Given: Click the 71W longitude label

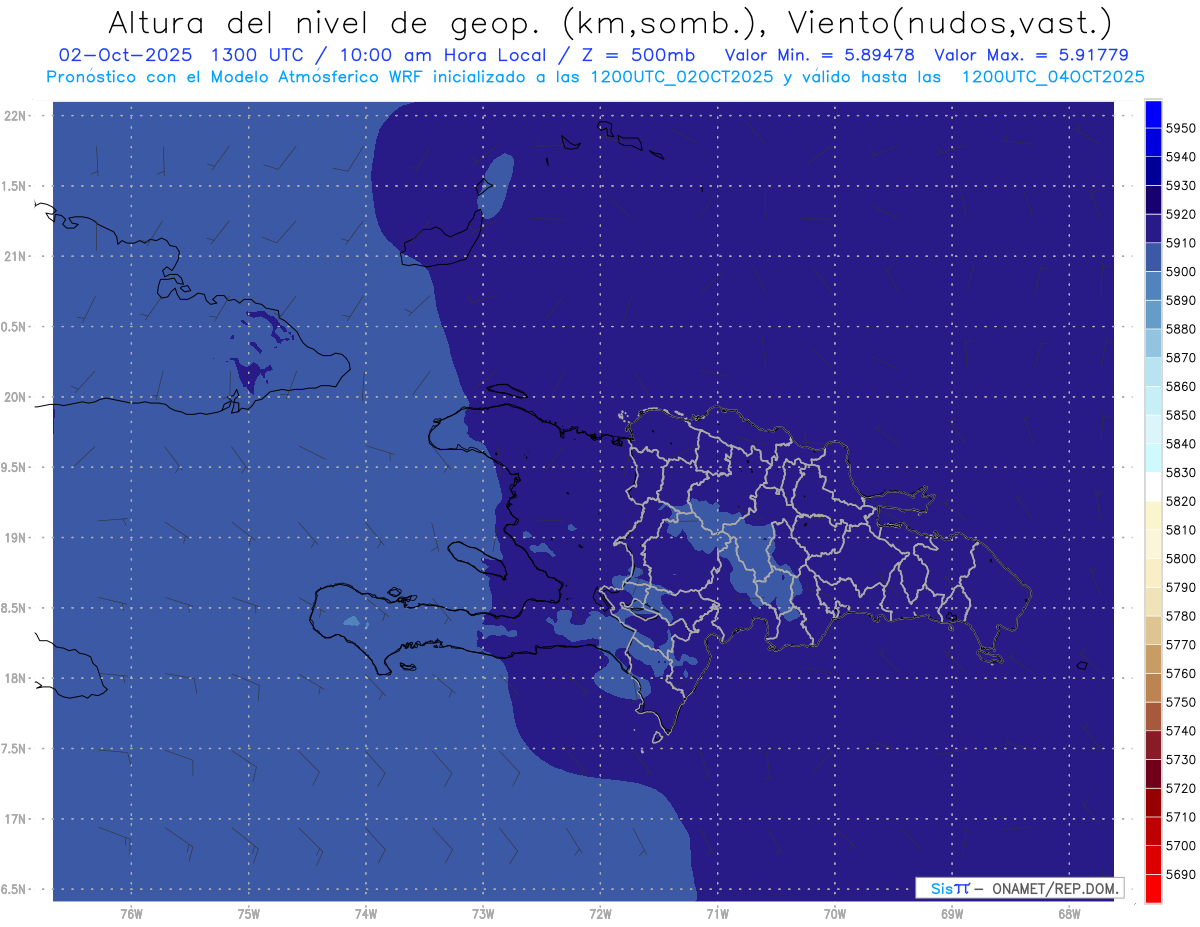Looking at the screenshot, I should pyautogui.click(x=717, y=914).
